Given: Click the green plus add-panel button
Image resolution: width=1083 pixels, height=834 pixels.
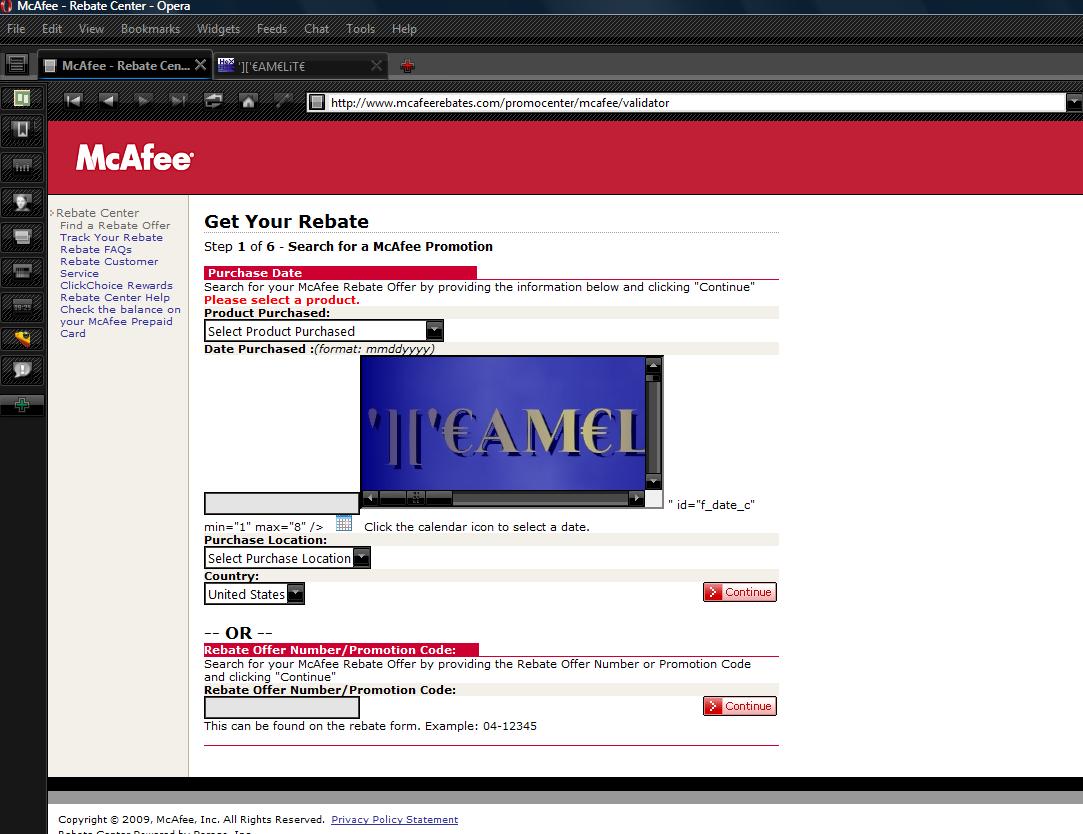Looking at the screenshot, I should [x=22, y=405].
